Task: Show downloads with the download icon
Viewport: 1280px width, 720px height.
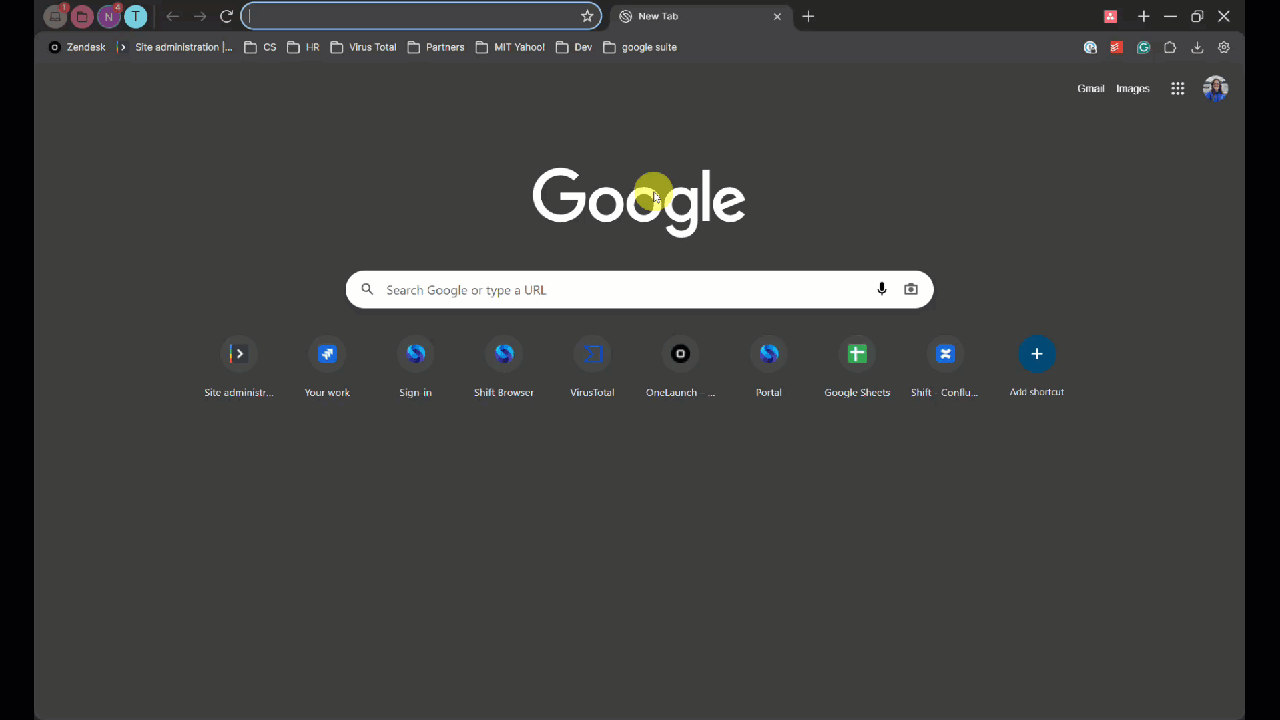Action: (1197, 47)
